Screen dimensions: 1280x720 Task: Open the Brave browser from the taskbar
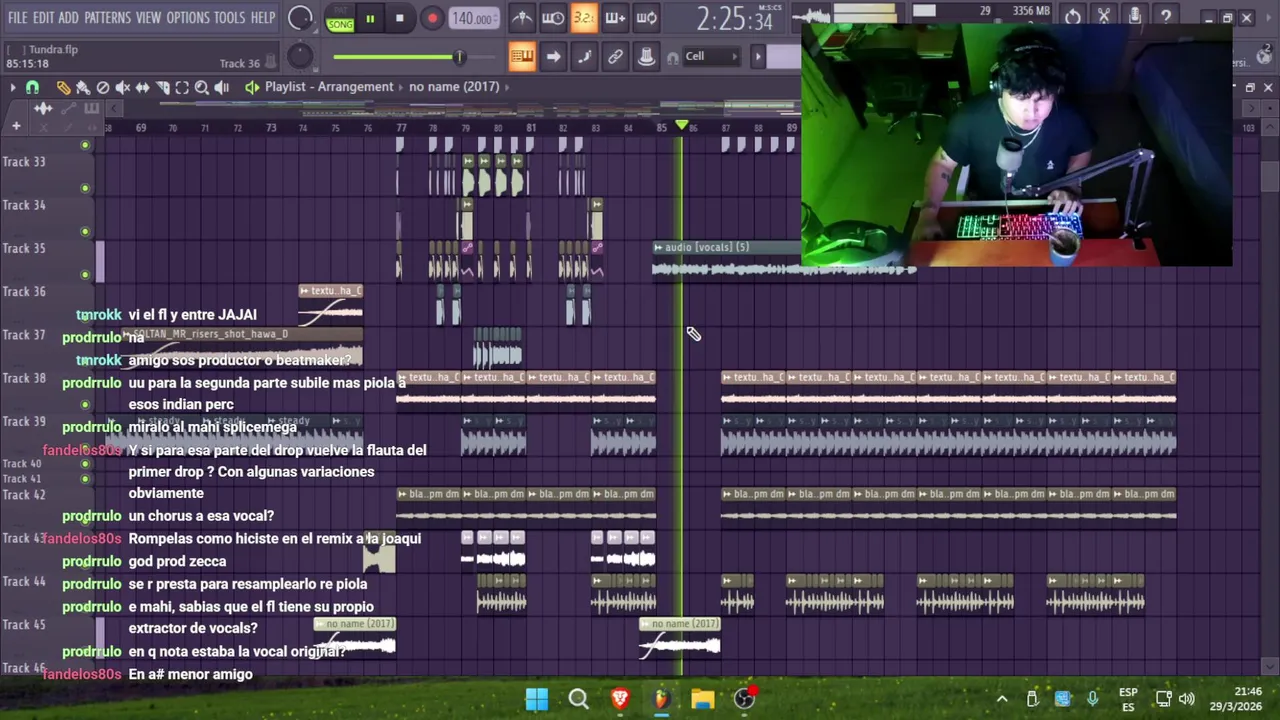(620, 699)
